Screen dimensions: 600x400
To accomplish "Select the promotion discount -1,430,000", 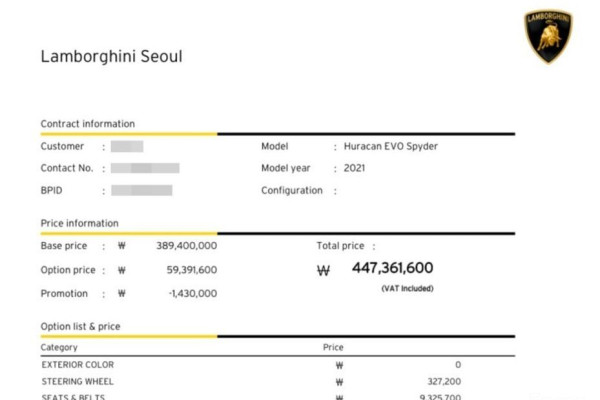I will [193, 293].
